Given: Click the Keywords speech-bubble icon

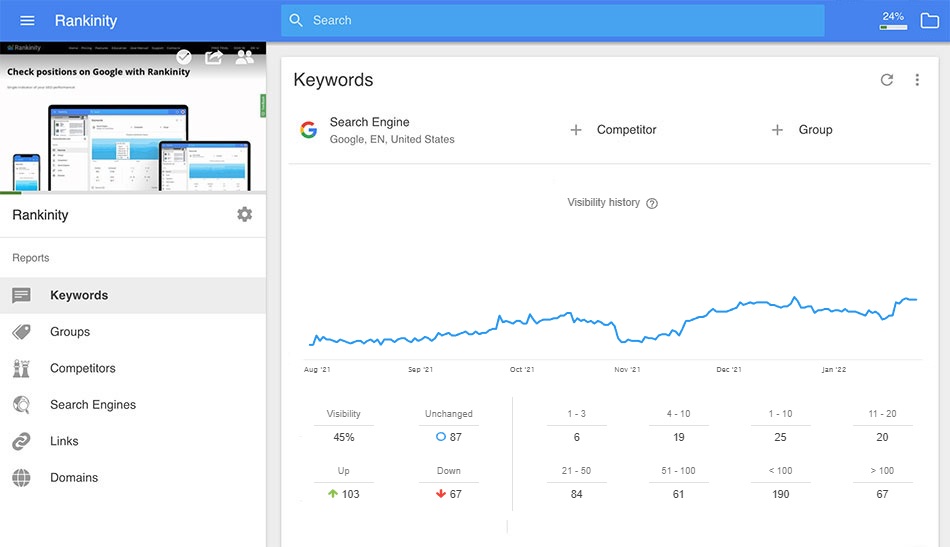Looking at the screenshot, I should [21, 296].
